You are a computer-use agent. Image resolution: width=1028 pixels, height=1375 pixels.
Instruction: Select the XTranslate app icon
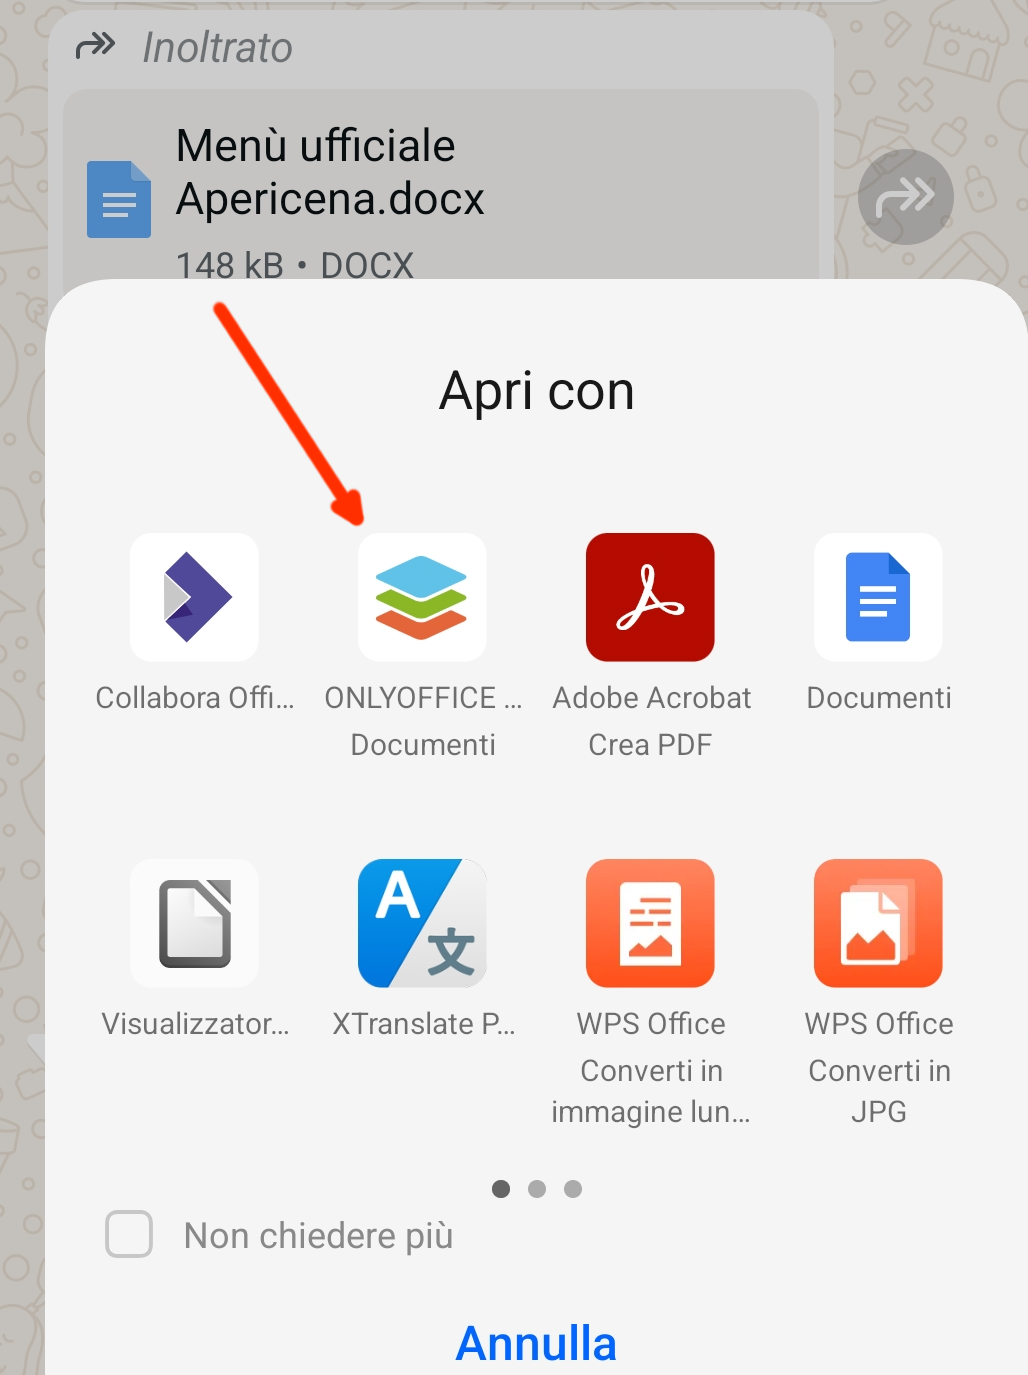pos(422,923)
